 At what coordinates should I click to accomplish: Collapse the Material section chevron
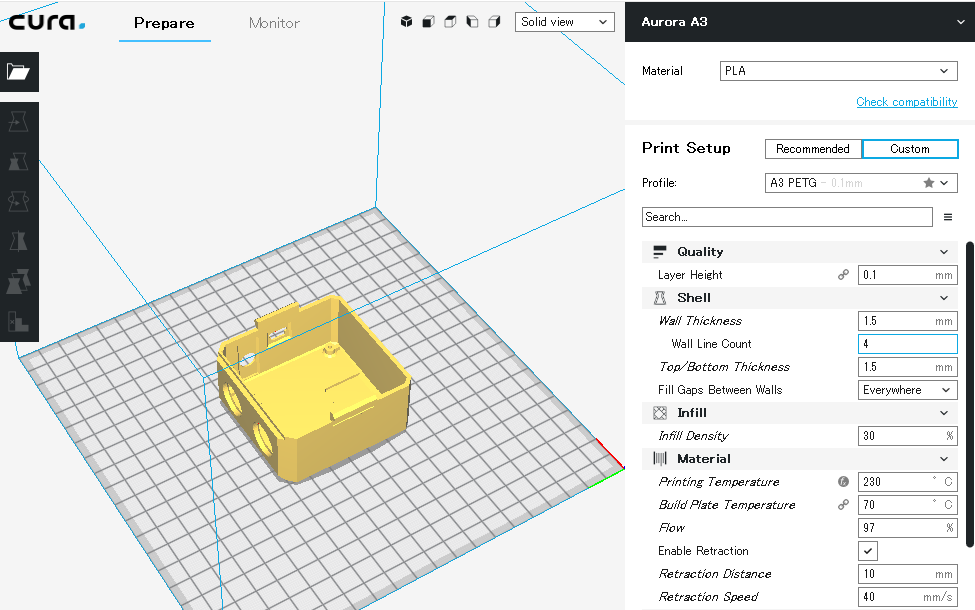[x=944, y=459]
